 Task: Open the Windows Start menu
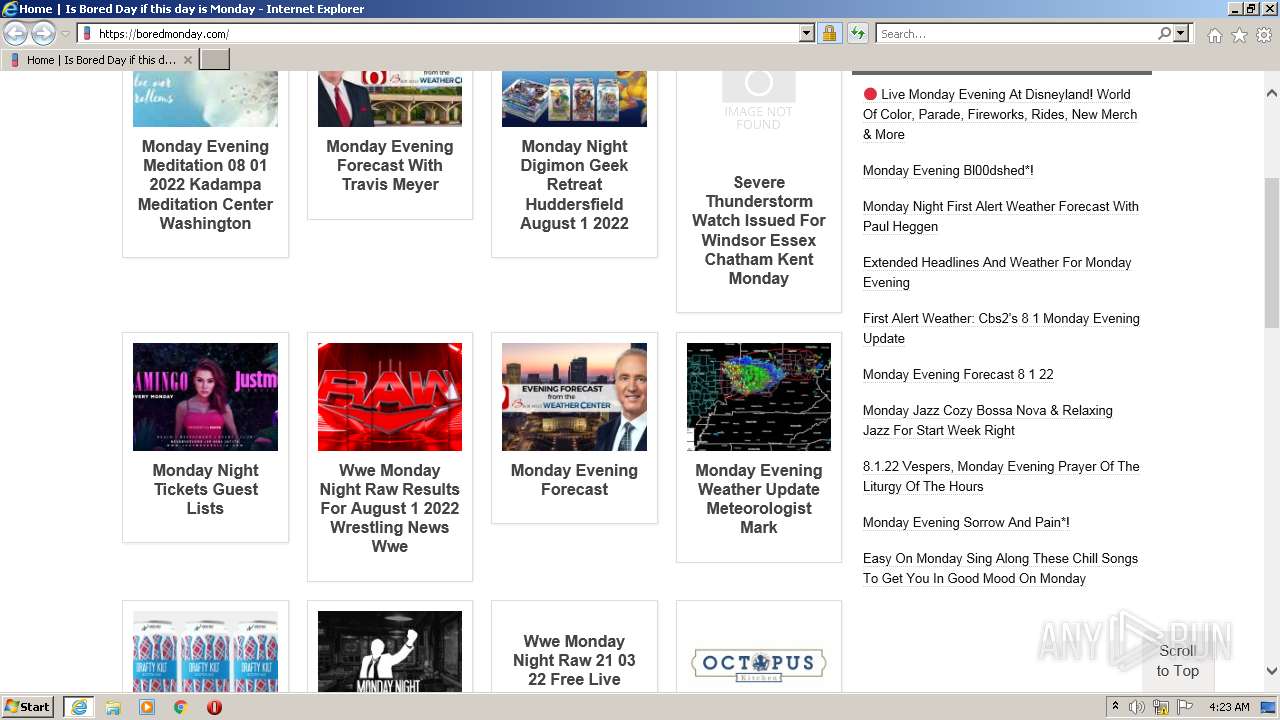click(x=28, y=707)
